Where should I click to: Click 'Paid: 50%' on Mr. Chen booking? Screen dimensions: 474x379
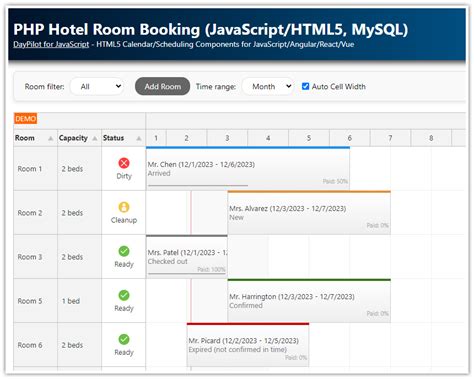[x=335, y=181]
